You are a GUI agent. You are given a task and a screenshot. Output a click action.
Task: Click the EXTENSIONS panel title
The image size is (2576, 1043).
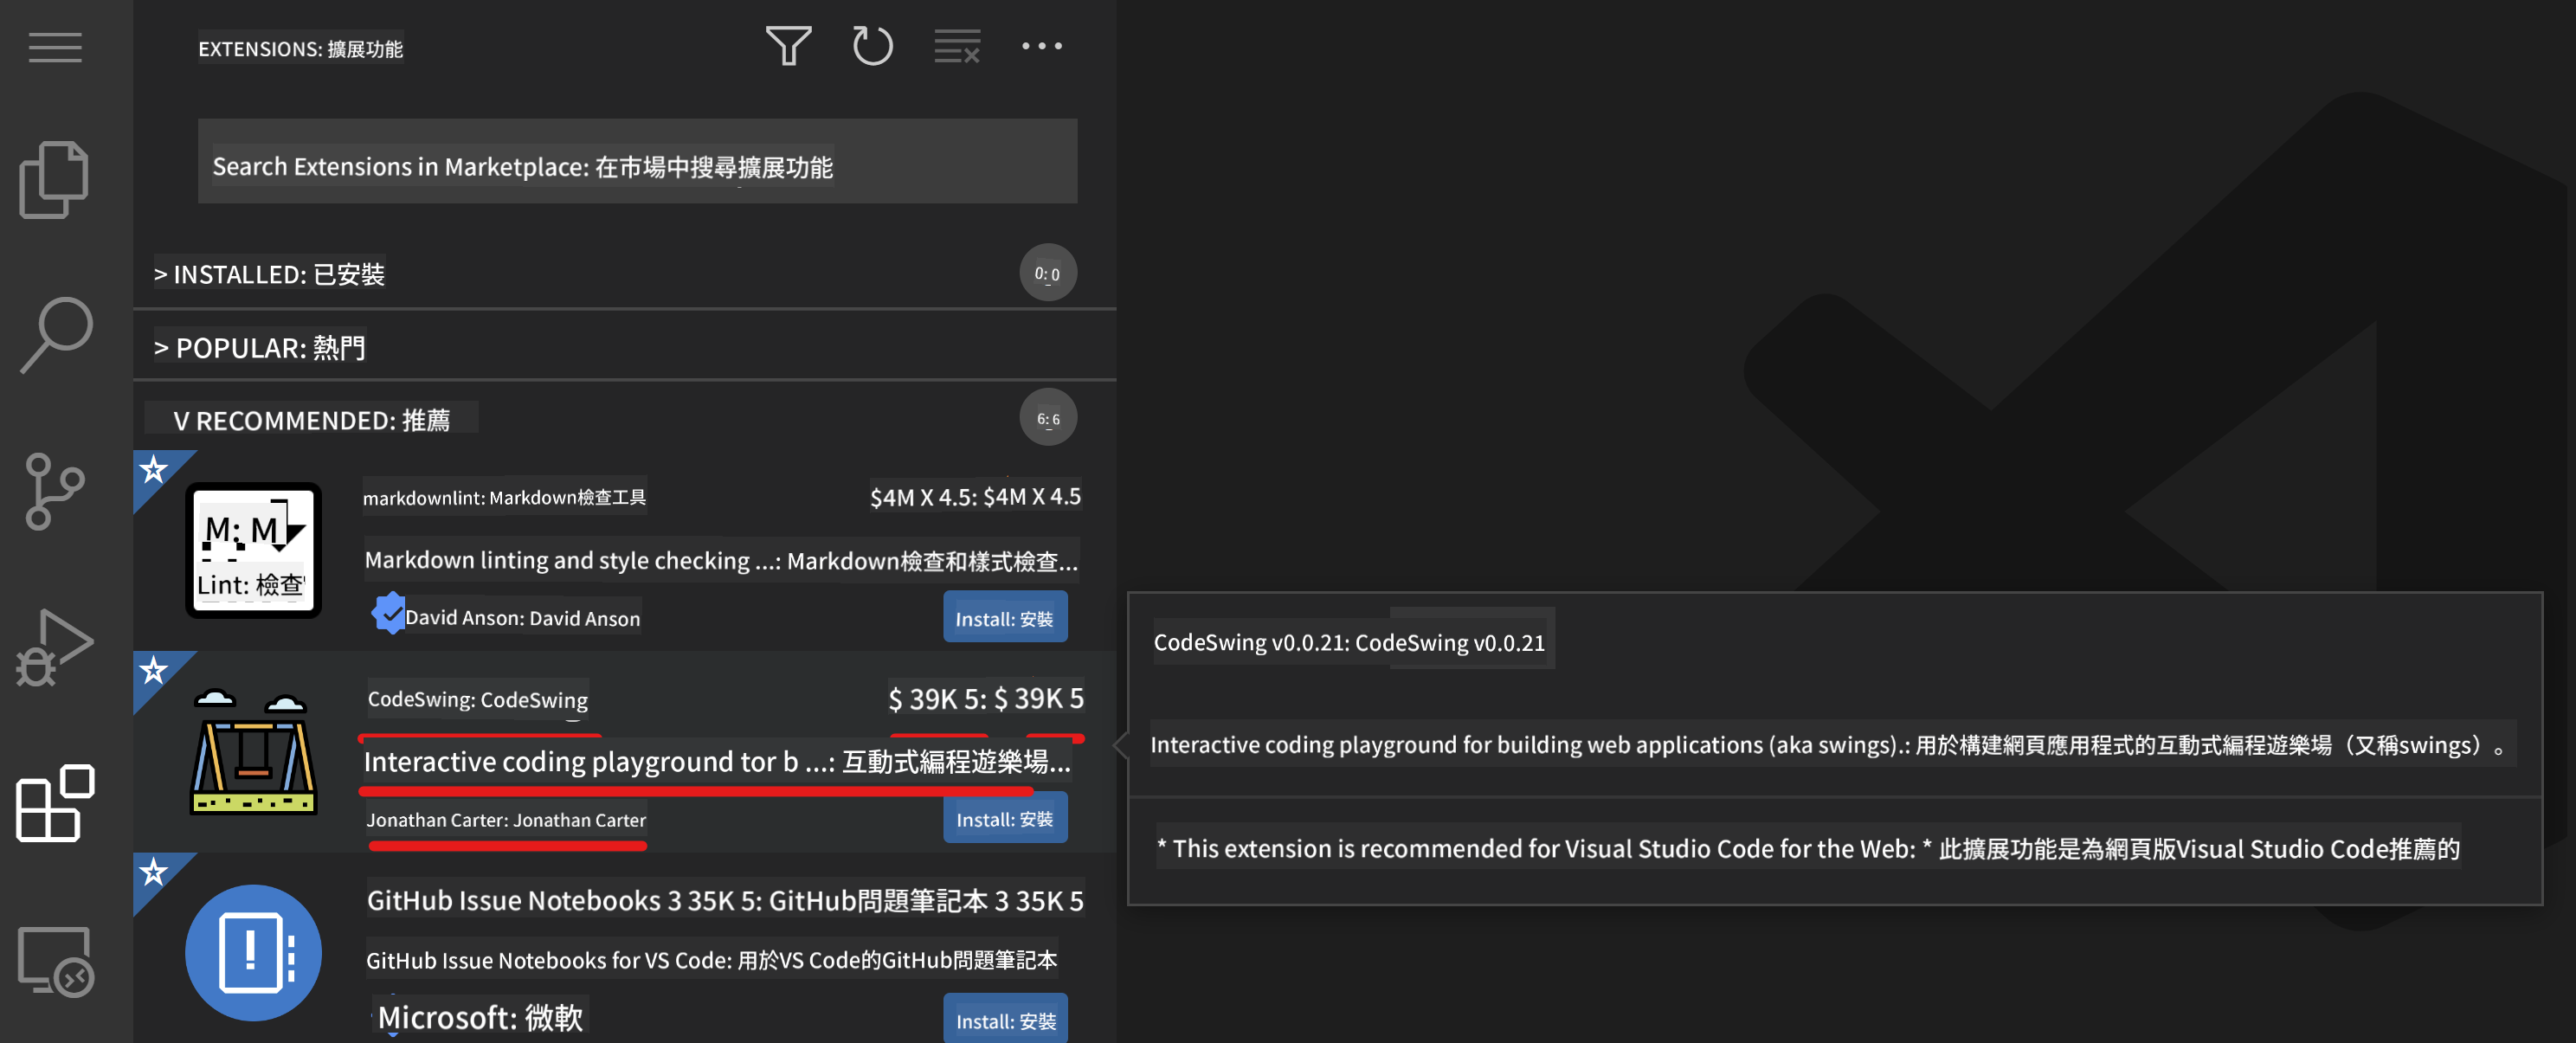click(x=300, y=49)
